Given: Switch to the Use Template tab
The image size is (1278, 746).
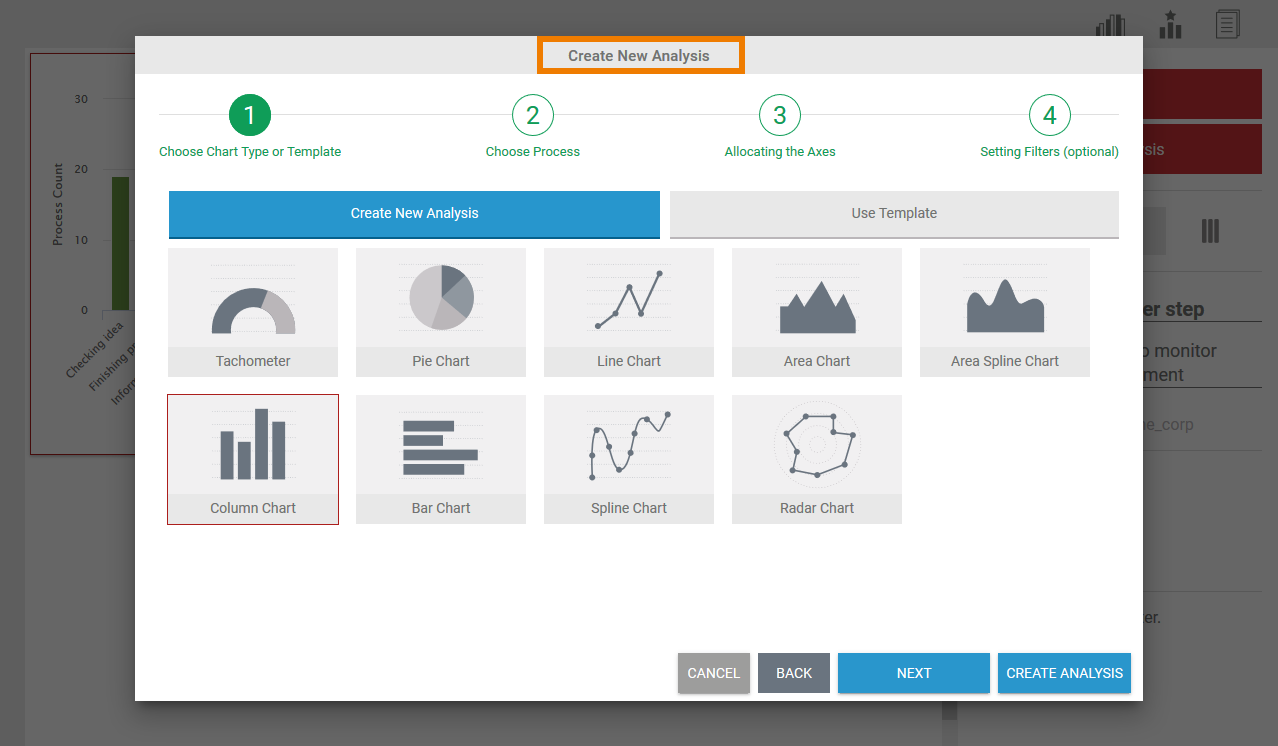Looking at the screenshot, I should tap(894, 214).
